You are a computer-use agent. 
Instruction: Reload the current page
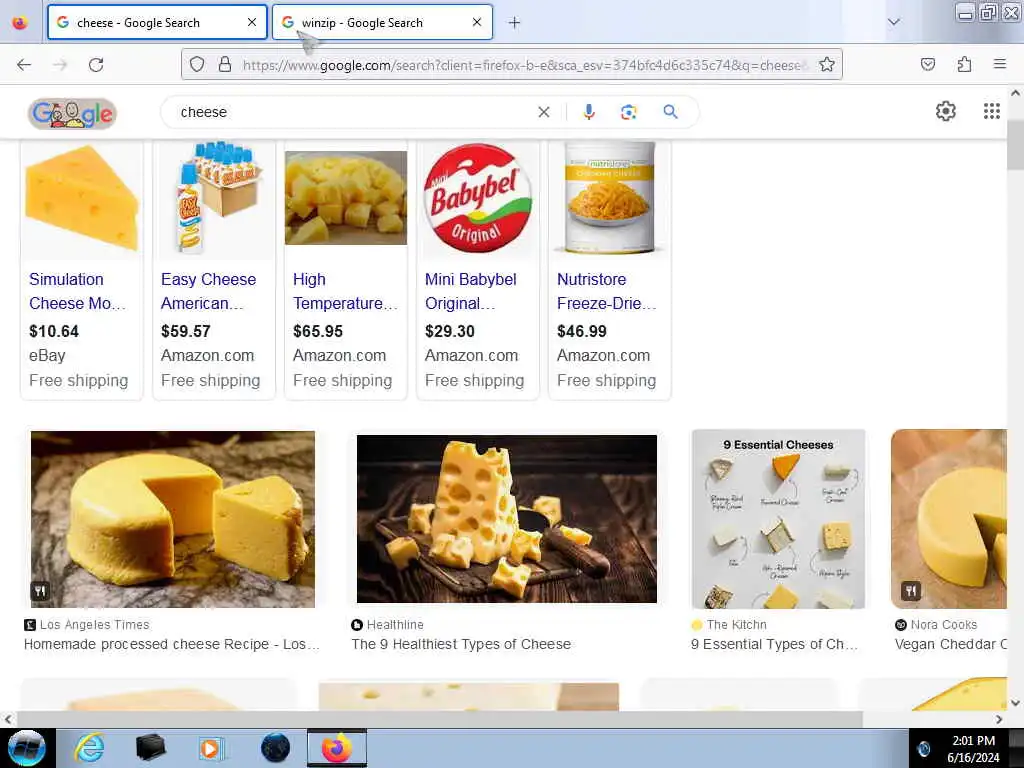(x=96, y=65)
